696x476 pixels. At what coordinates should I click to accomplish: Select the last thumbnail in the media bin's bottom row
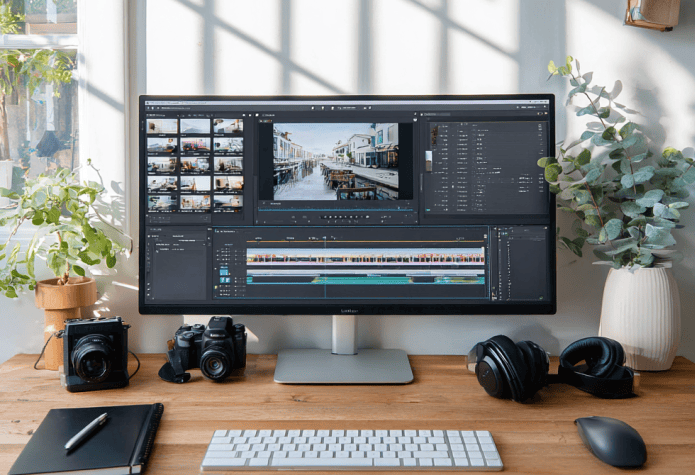click(x=228, y=202)
